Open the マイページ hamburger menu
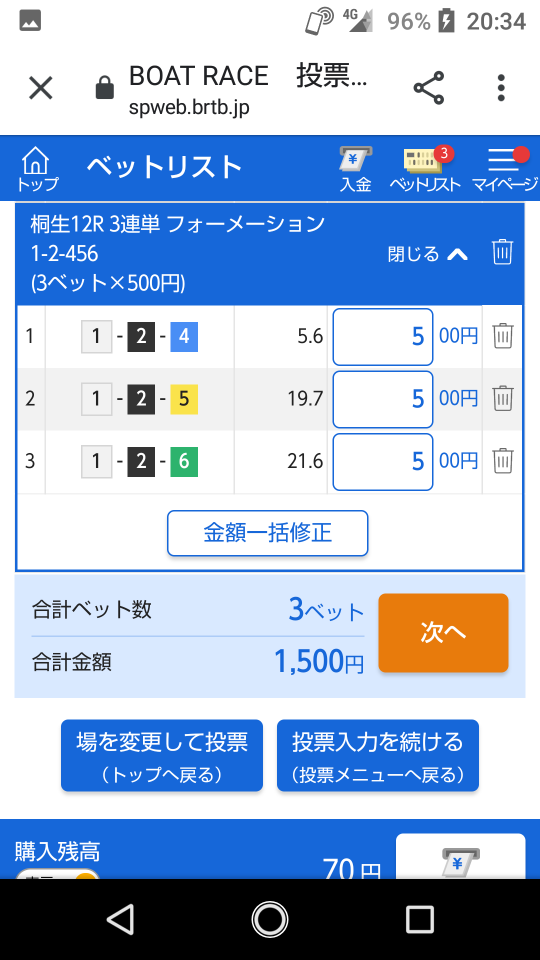Viewport: 540px width, 960px height. click(506, 169)
